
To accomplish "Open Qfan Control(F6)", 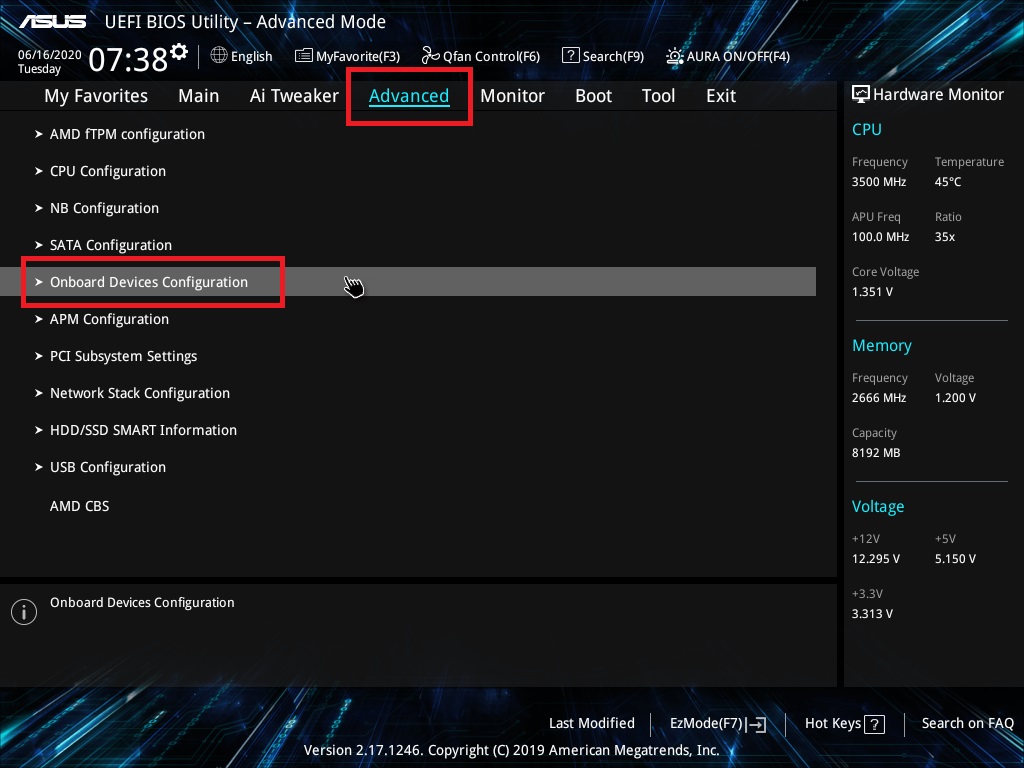I will coord(491,57).
